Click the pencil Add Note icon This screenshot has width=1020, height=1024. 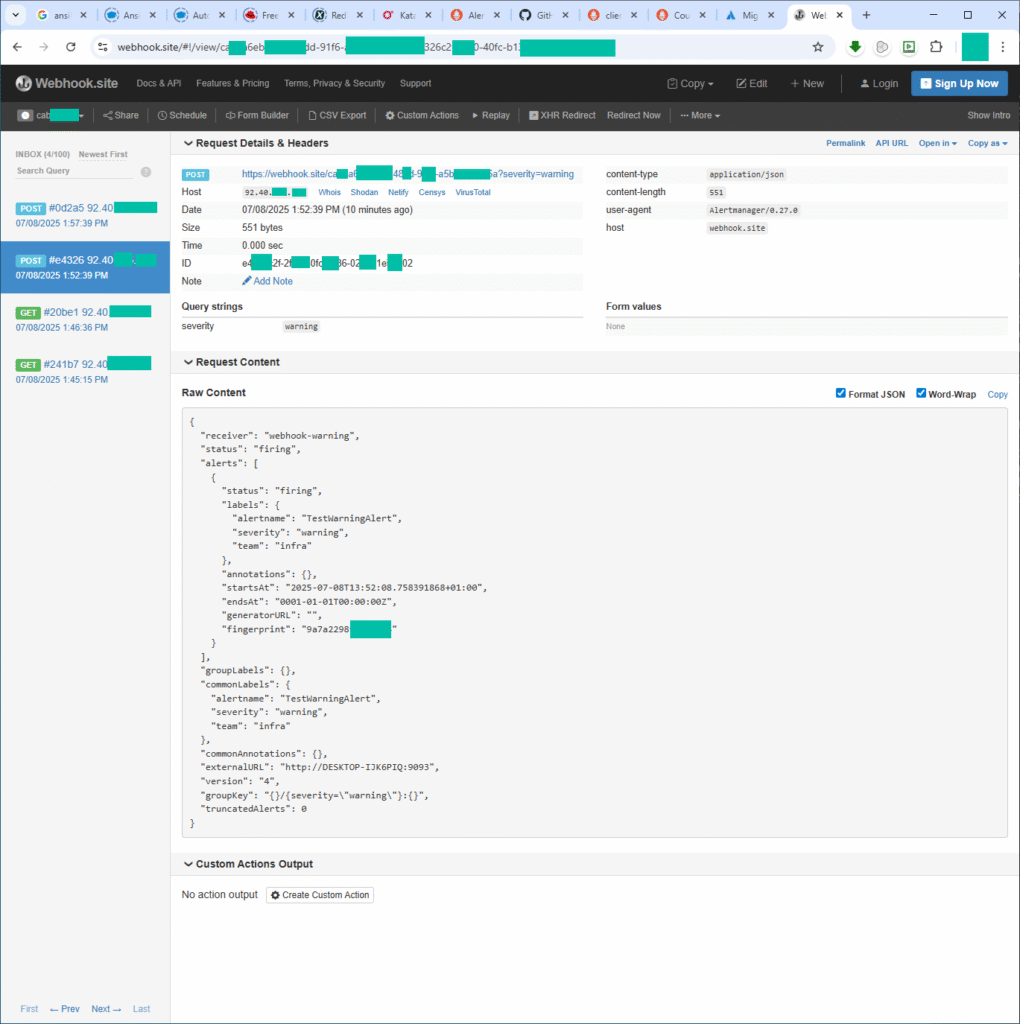(246, 281)
